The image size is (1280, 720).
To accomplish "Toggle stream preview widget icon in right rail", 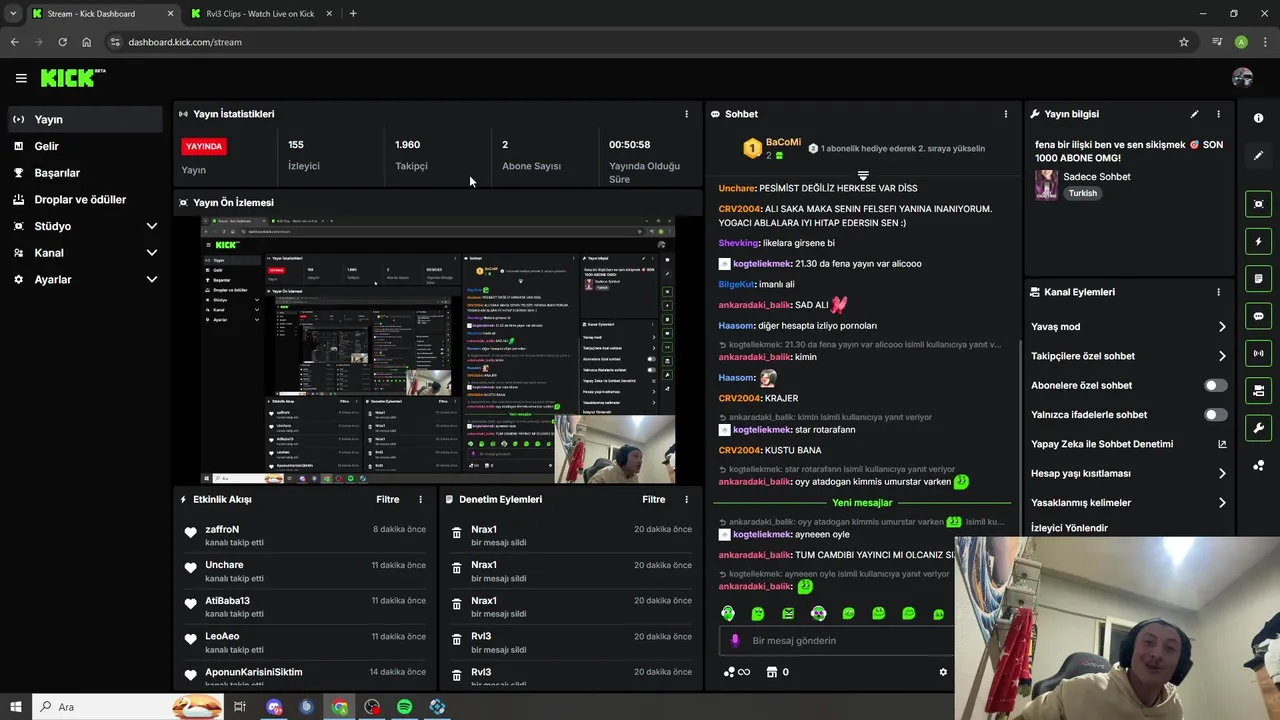I will click(x=1258, y=204).
